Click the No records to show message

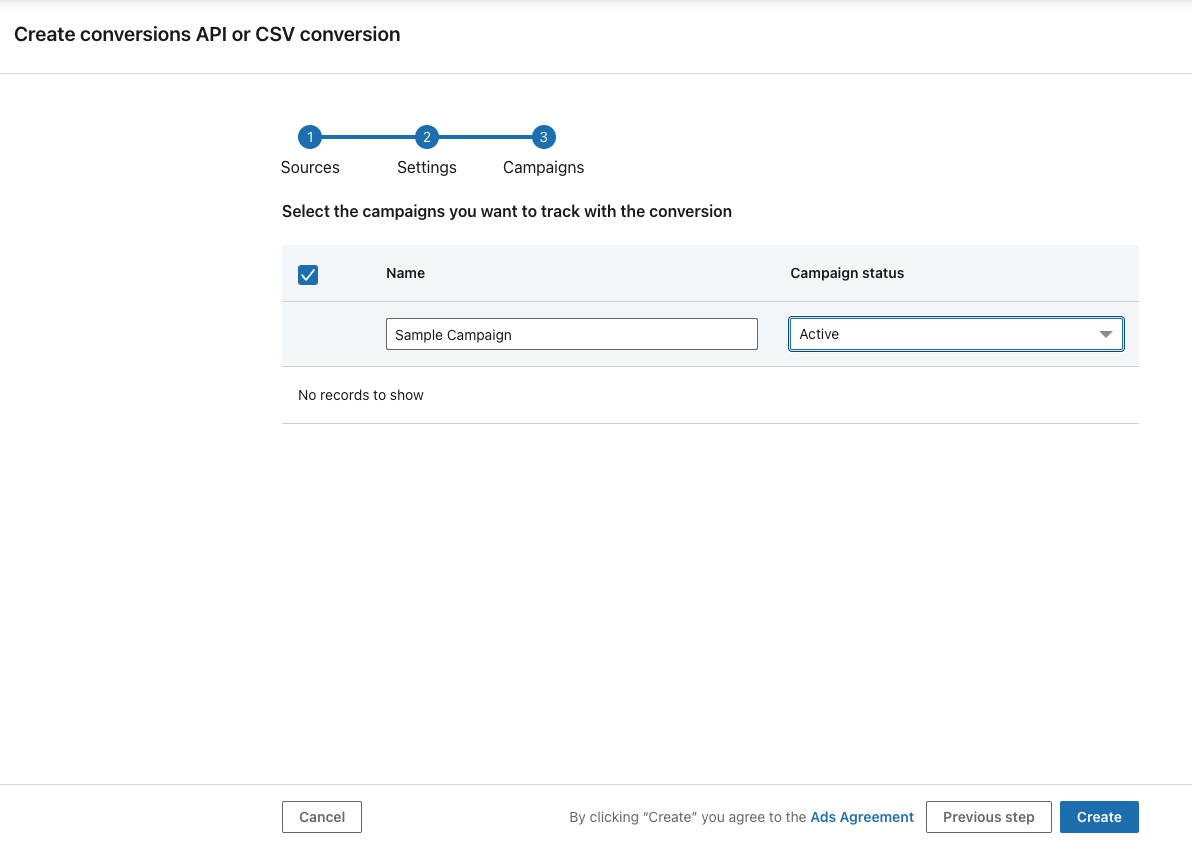click(360, 395)
